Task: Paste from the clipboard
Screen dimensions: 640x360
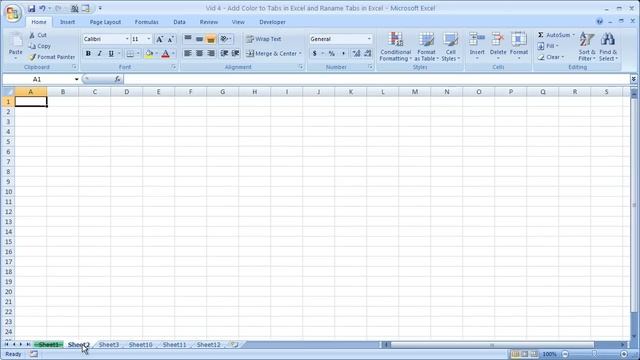Action: [16, 46]
